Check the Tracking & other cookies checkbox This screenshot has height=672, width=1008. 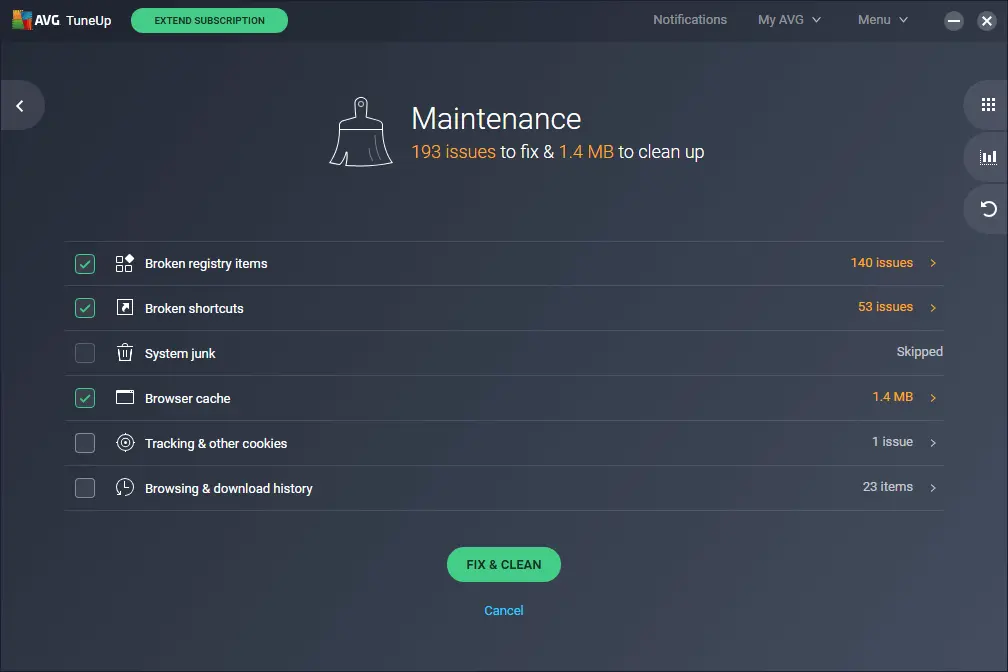tap(85, 443)
